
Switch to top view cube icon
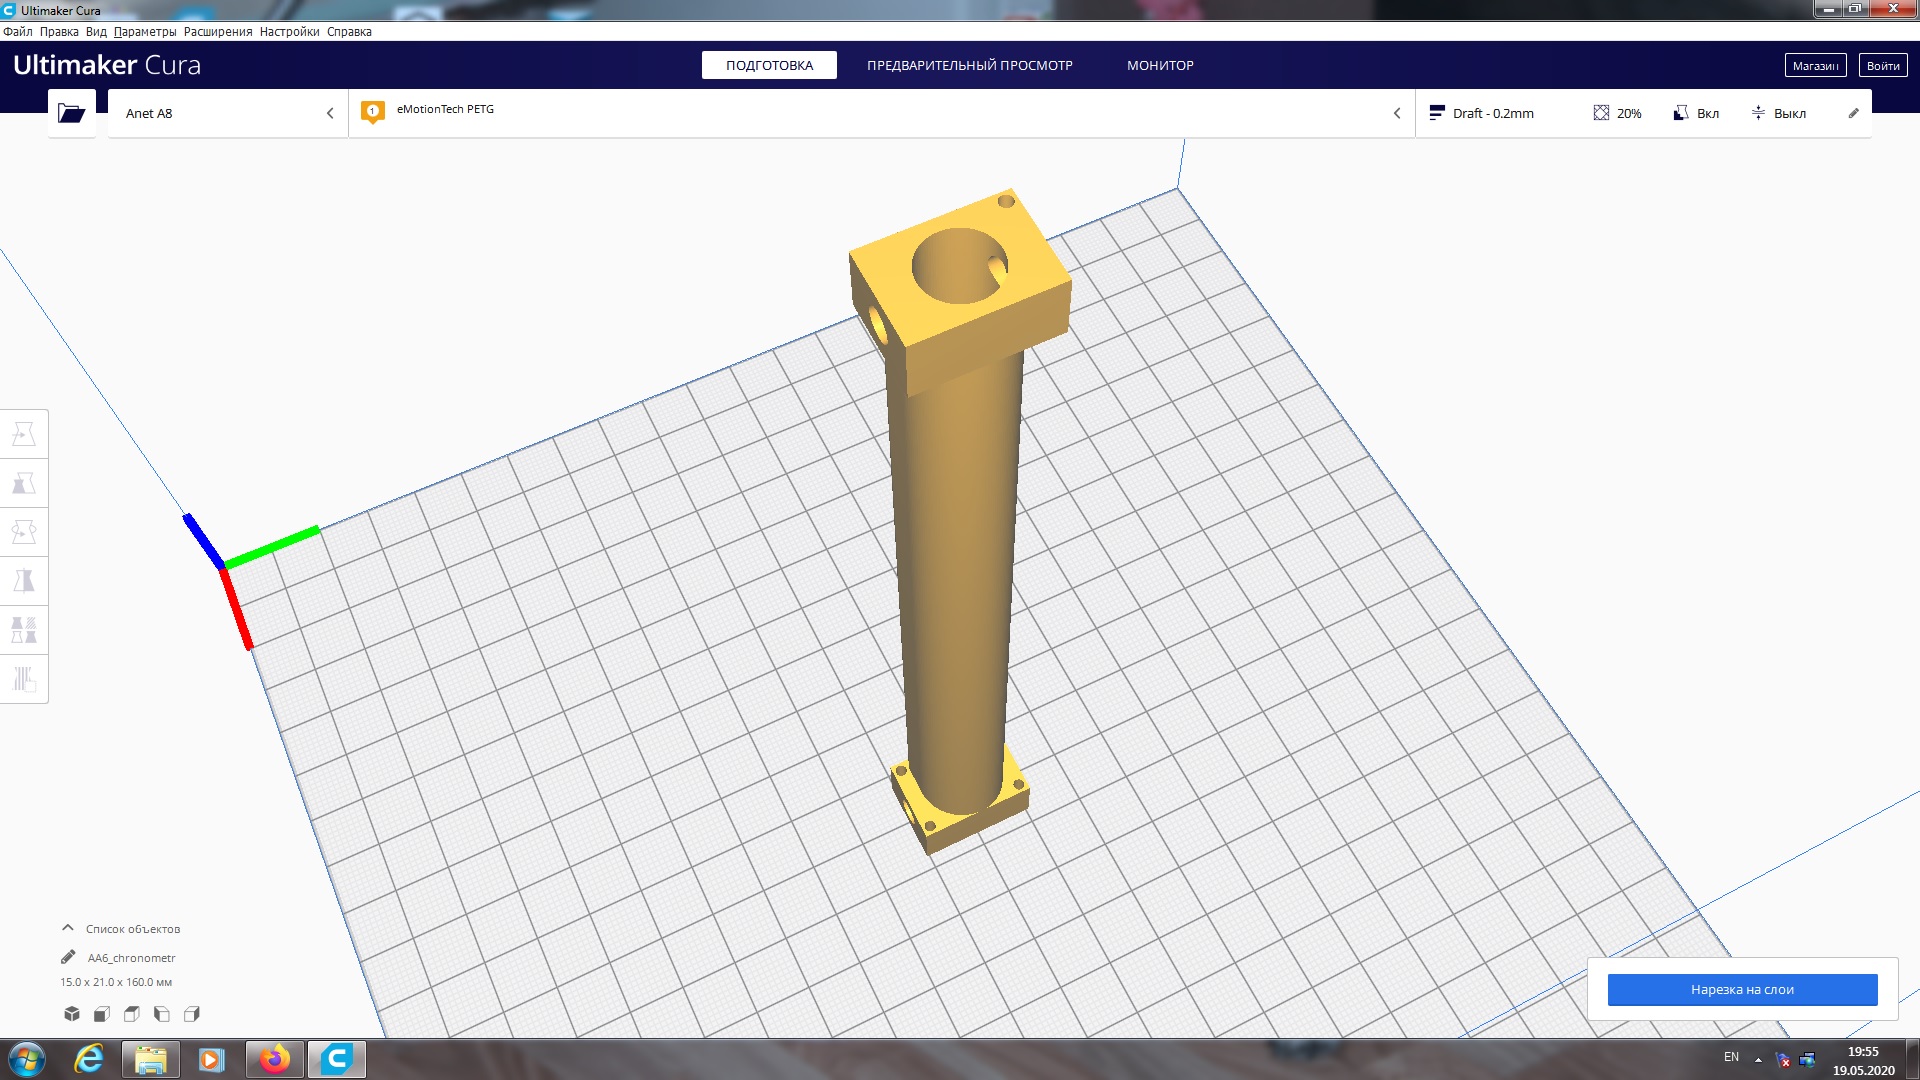132,1014
